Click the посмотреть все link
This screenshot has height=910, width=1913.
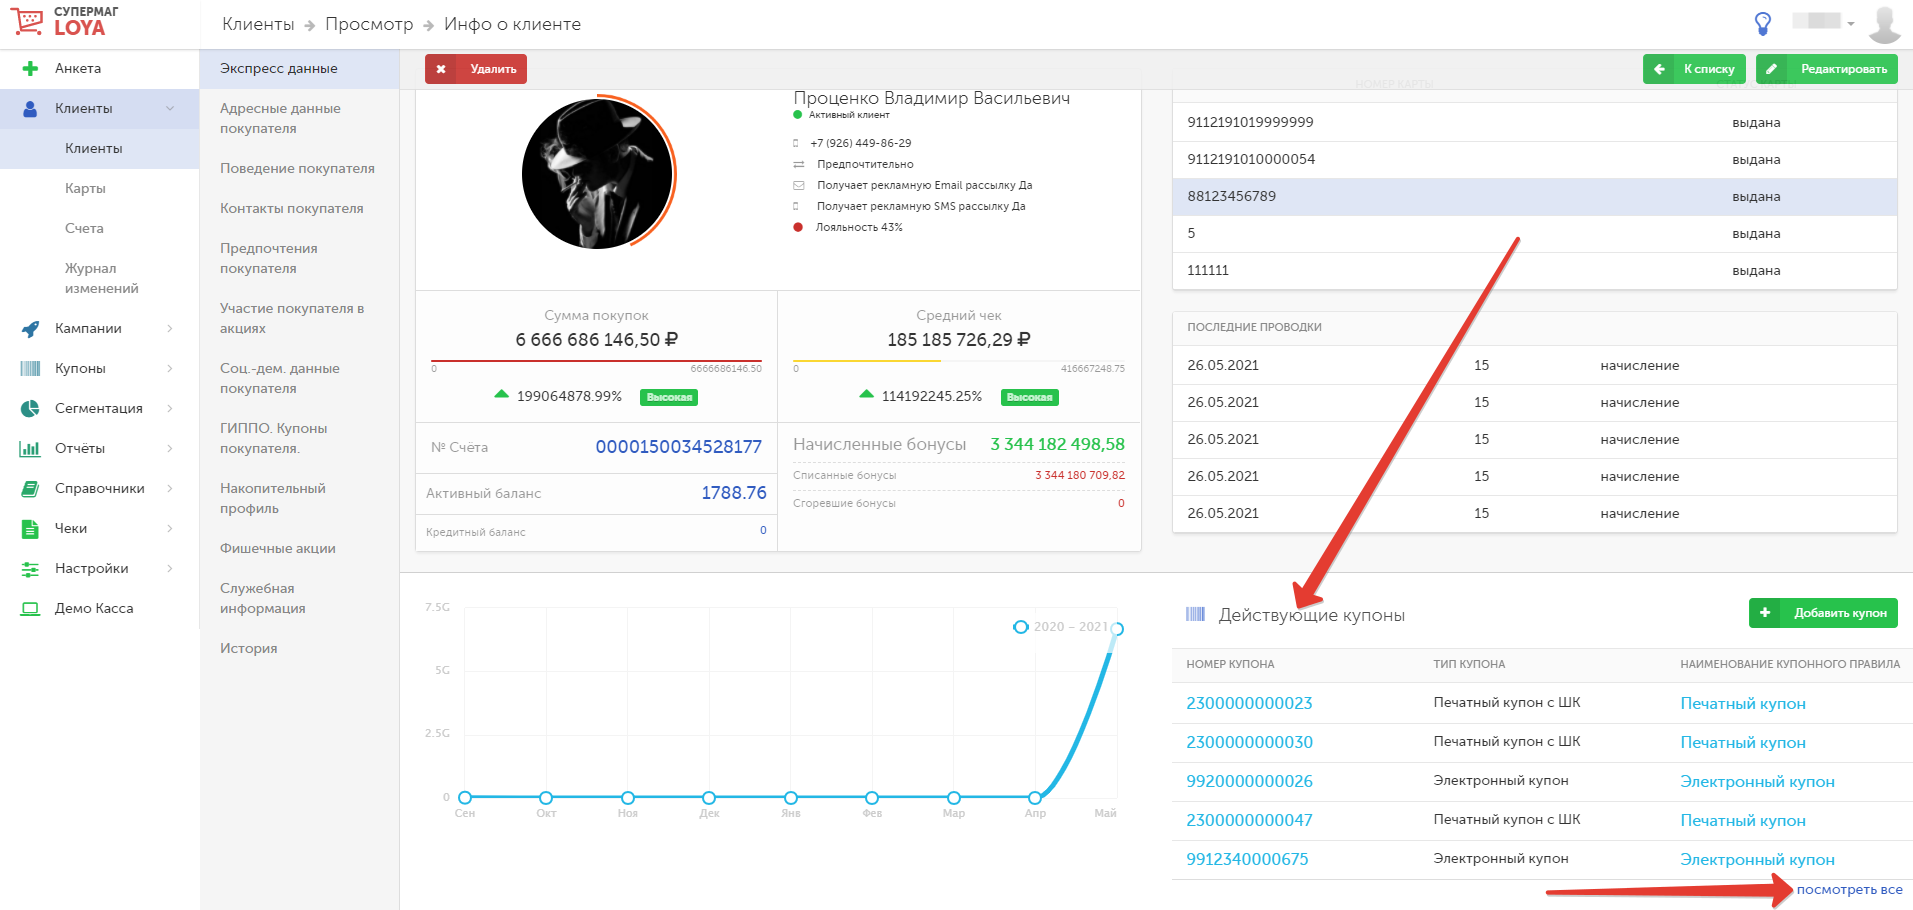coord(1849,890)
